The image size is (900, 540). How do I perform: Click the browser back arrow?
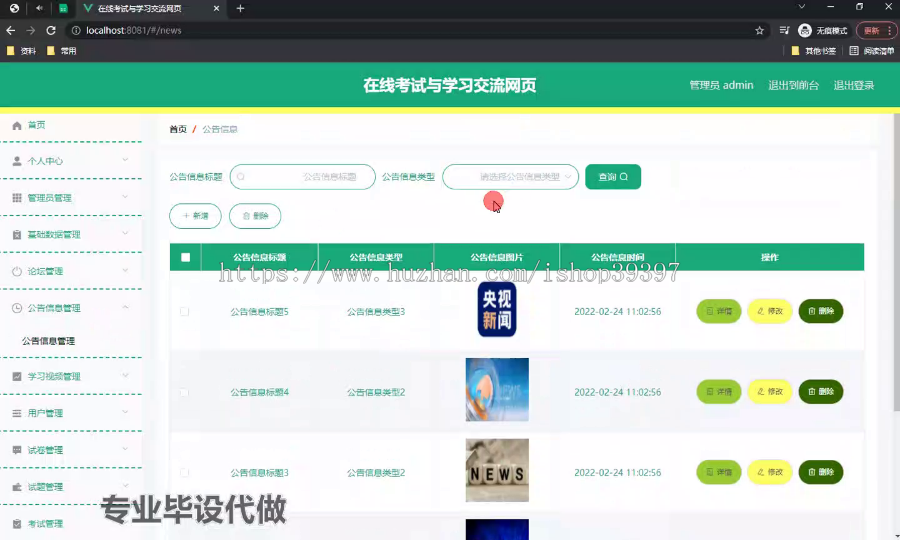[x=10, y=30]
